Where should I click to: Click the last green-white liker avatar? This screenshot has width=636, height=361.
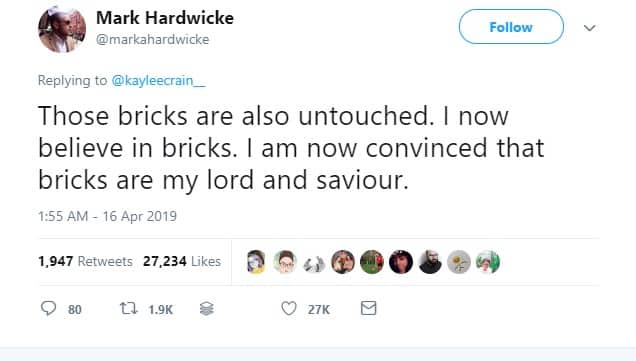[x=488, y=262]
